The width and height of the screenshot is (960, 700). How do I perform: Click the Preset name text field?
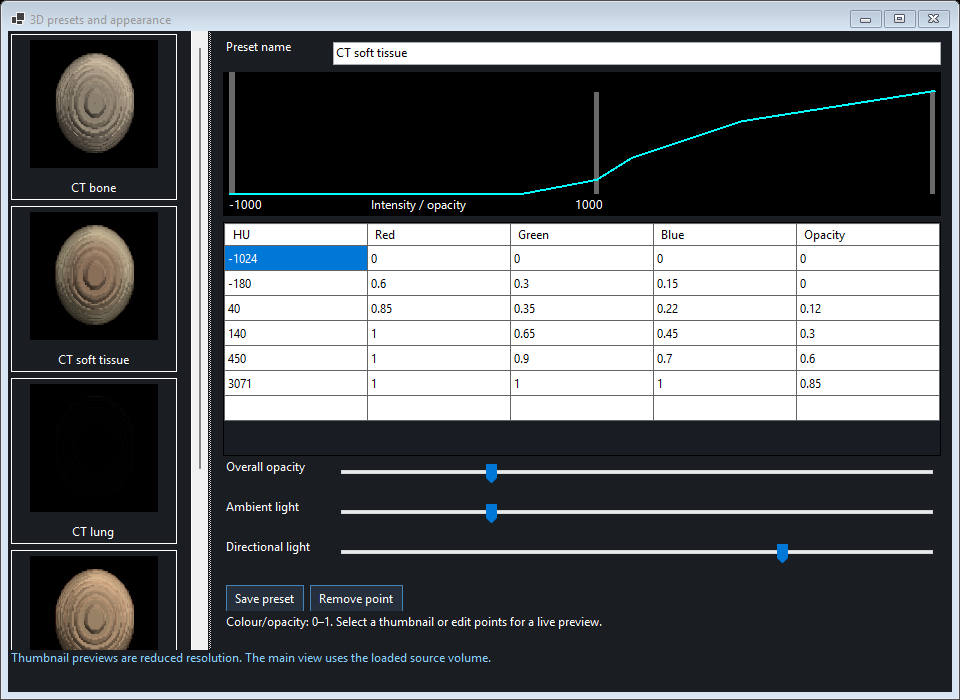(x=636, y=53)
